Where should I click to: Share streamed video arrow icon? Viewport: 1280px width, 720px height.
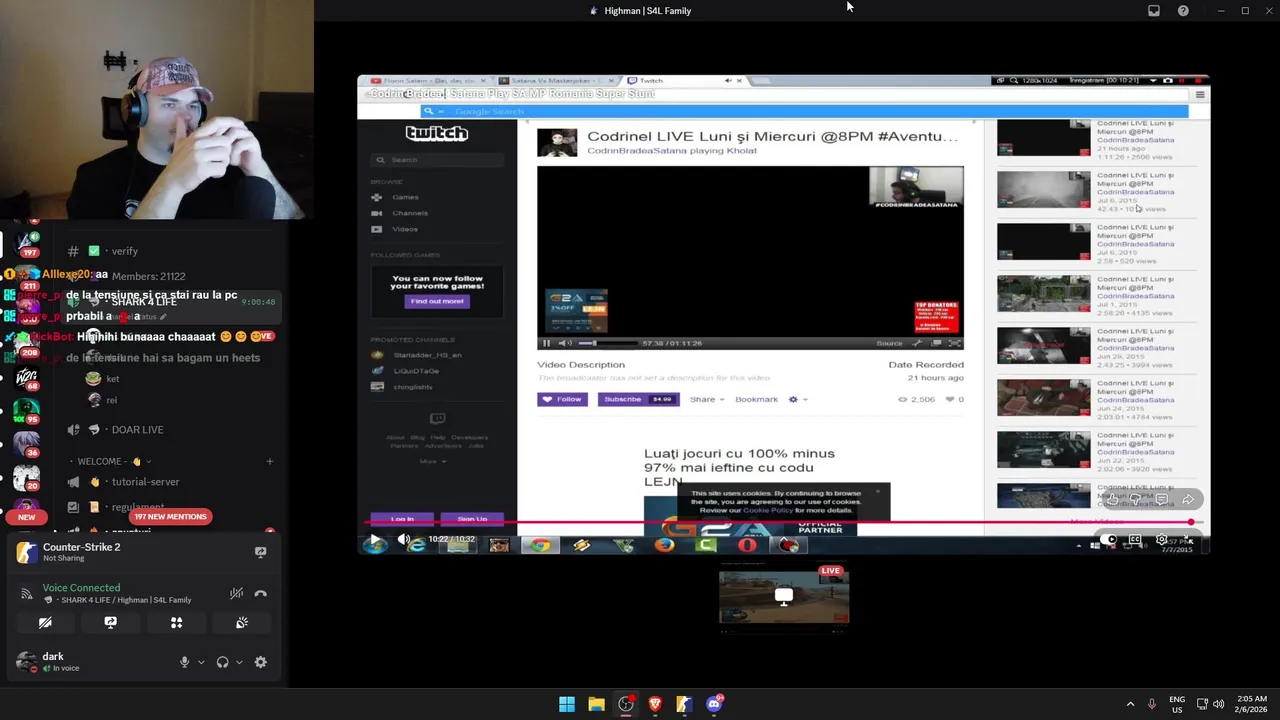click(x=1188, y=499)
